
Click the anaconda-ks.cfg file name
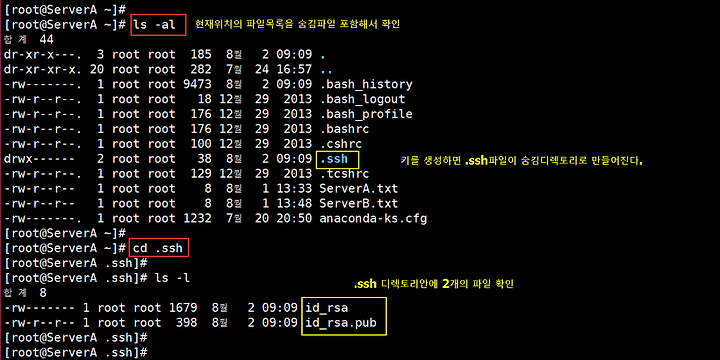pyautogui.click(x=373, y=219)
